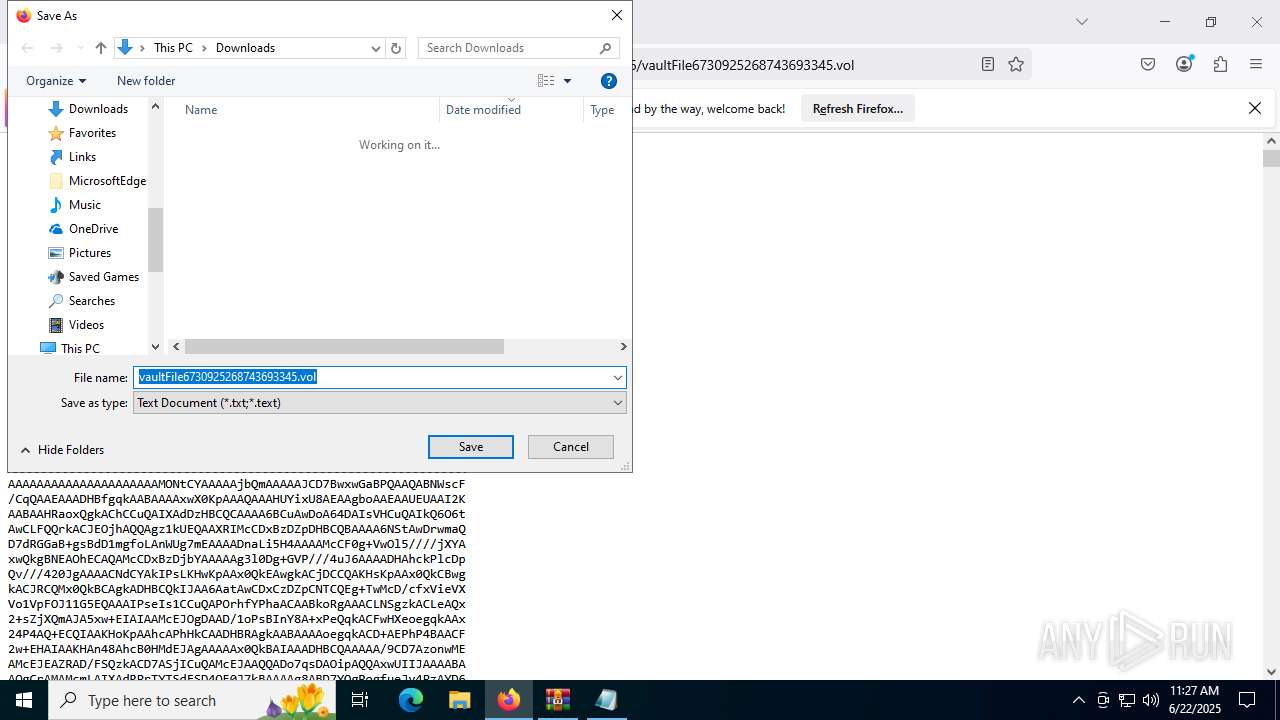Open the Windows Start menu
Viewport: 1280px width, 720px height.
[23, 700]
